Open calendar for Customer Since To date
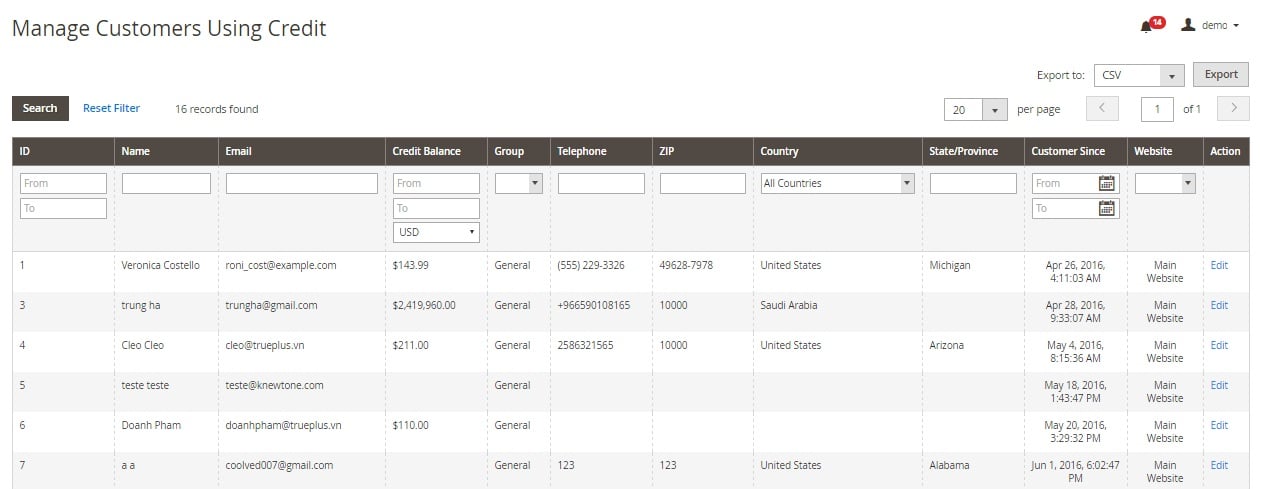 click(x=1106, y=208)
